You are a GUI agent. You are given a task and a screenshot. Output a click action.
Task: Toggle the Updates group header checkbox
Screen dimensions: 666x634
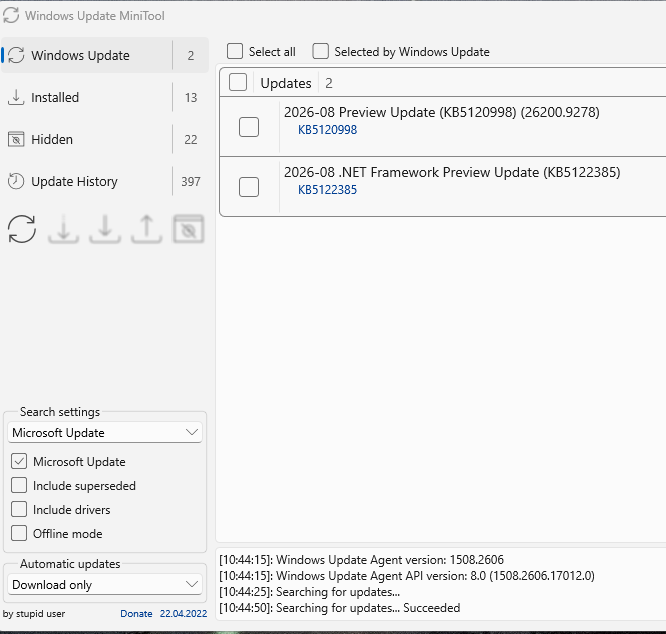pyautogui.click(x=238, y=83)
